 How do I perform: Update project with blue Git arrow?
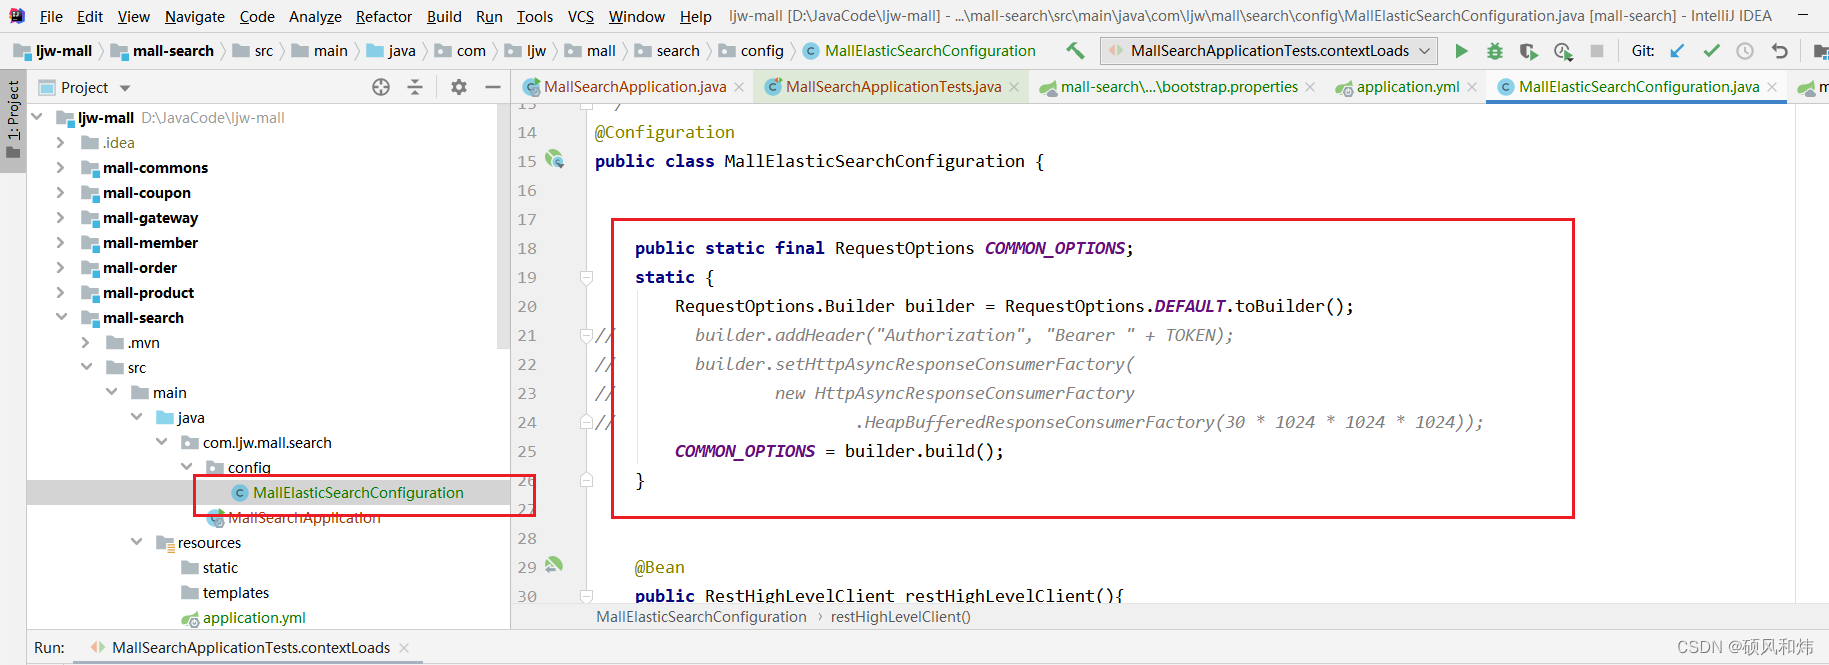[x=1678, y=51]
